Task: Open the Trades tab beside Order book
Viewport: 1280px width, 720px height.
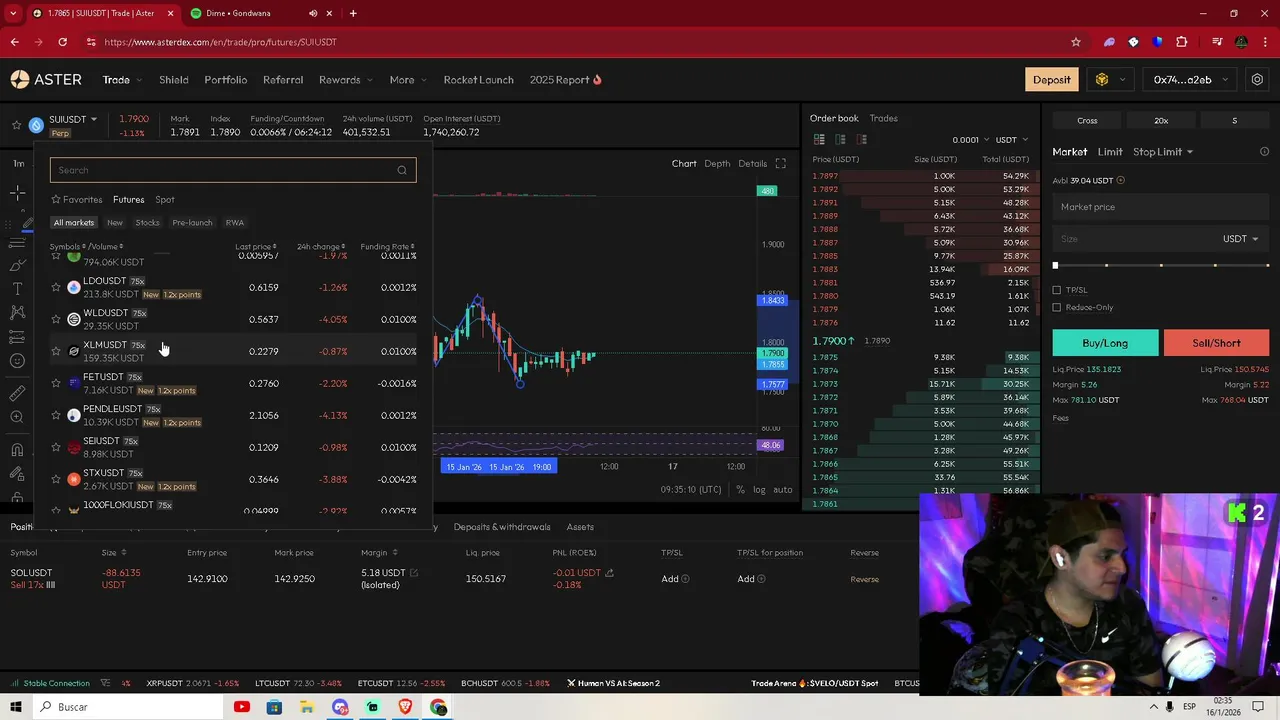Action: tap(883, 118)
